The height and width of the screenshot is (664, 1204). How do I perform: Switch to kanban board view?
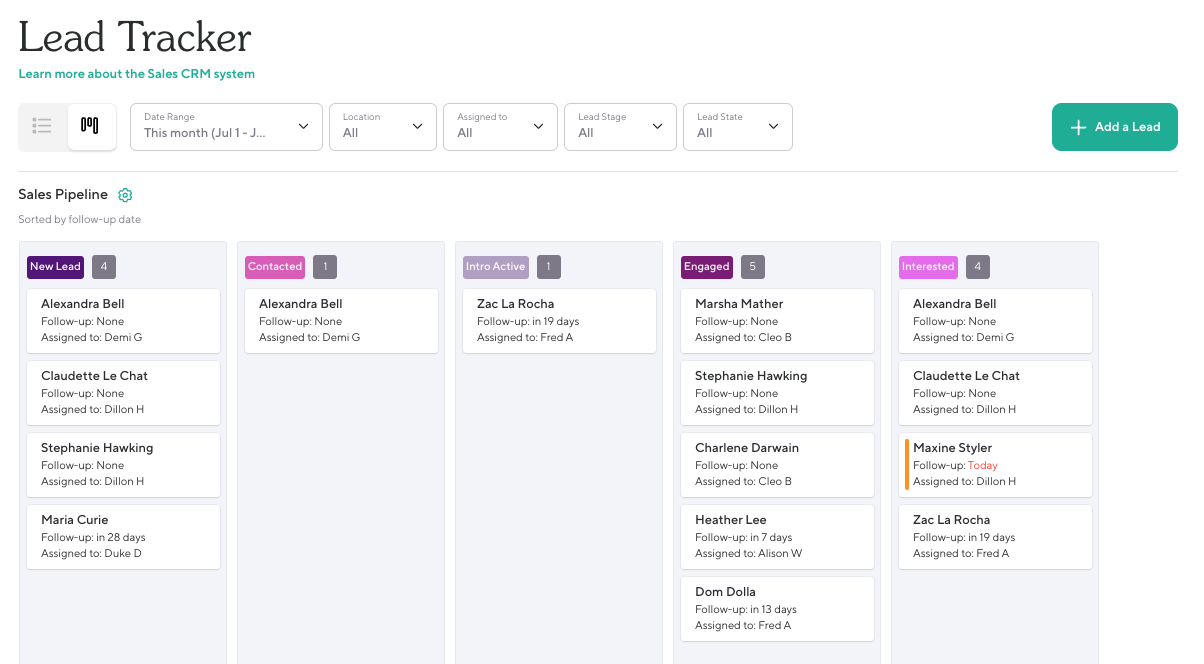click(x=91, y=126)
